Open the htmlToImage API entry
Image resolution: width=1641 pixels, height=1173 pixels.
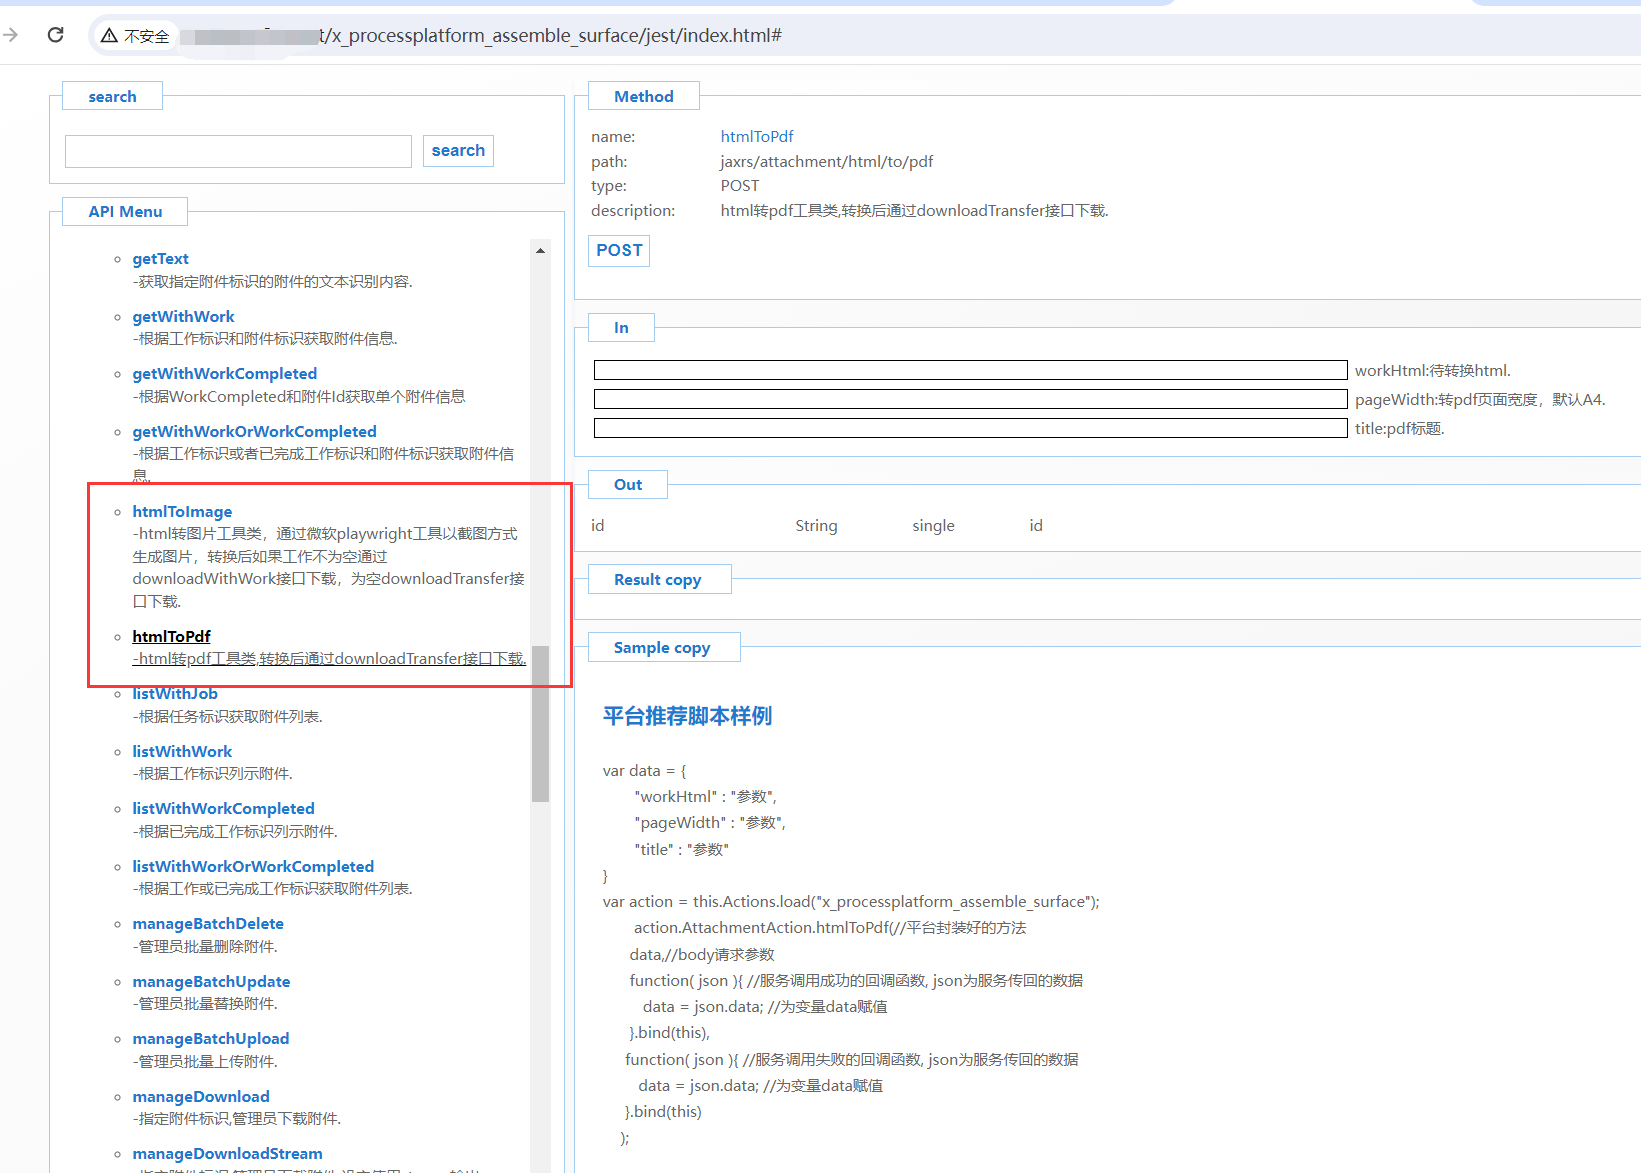(x=182, y=511)
